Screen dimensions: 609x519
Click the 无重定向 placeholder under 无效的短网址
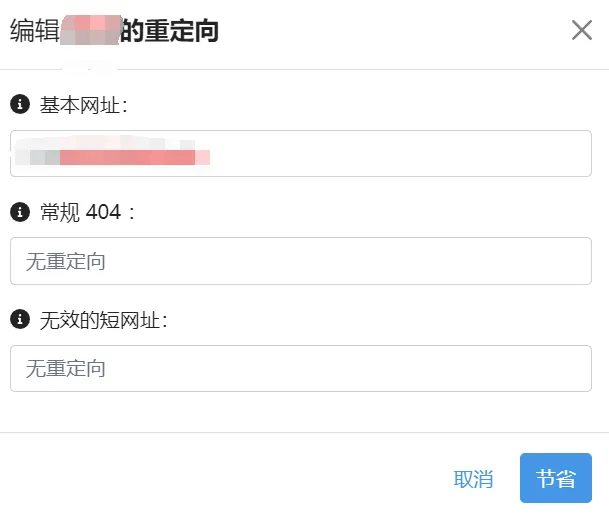click(x=66, y=369)
